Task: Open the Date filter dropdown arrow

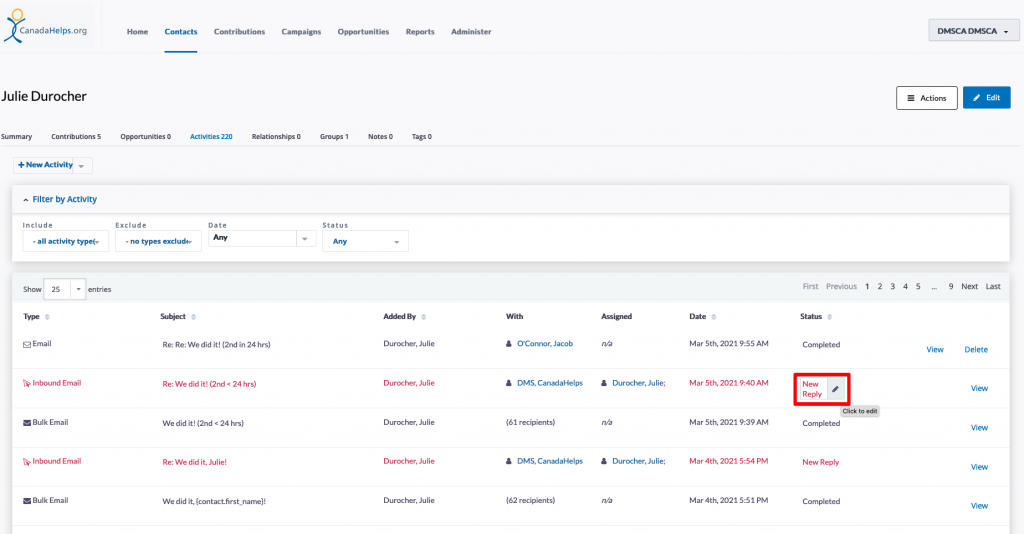Action: (305, 239)
